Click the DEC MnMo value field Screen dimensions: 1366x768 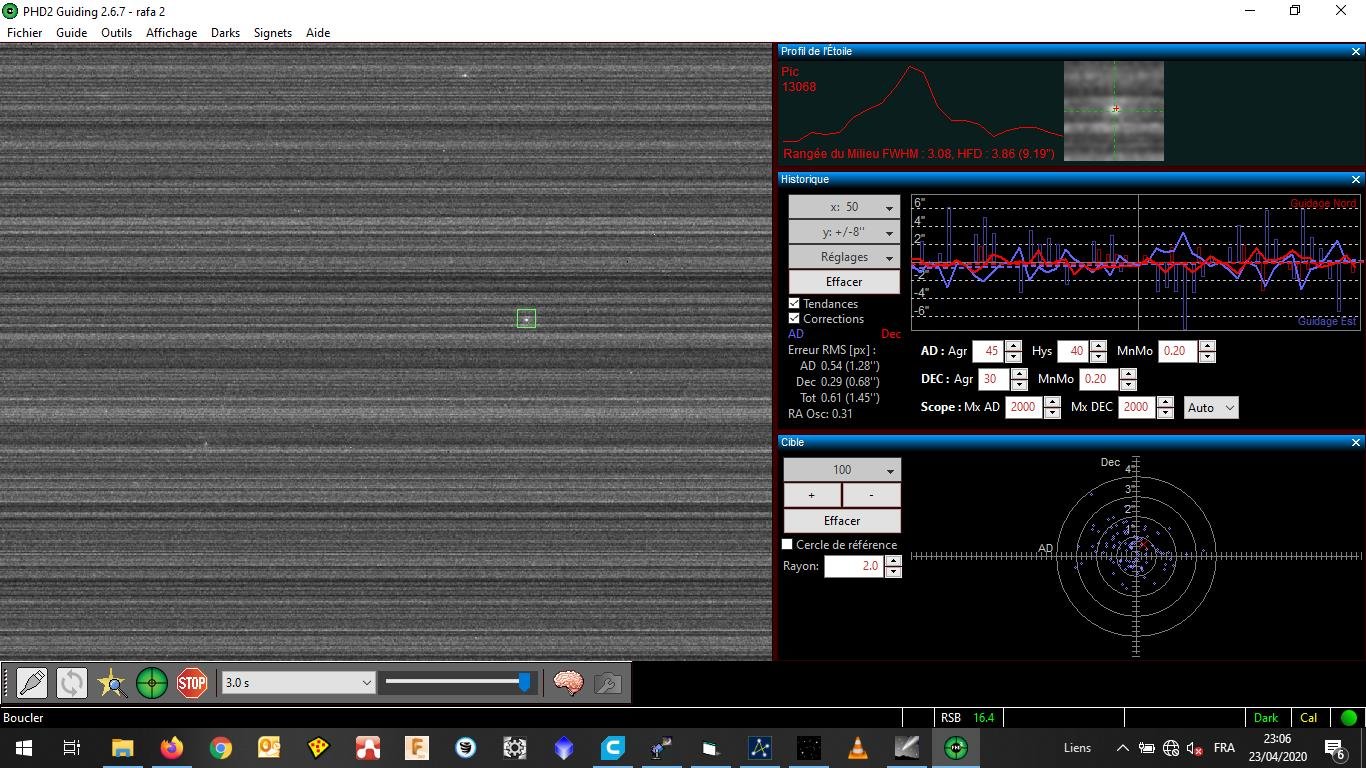click(1099, 379)
